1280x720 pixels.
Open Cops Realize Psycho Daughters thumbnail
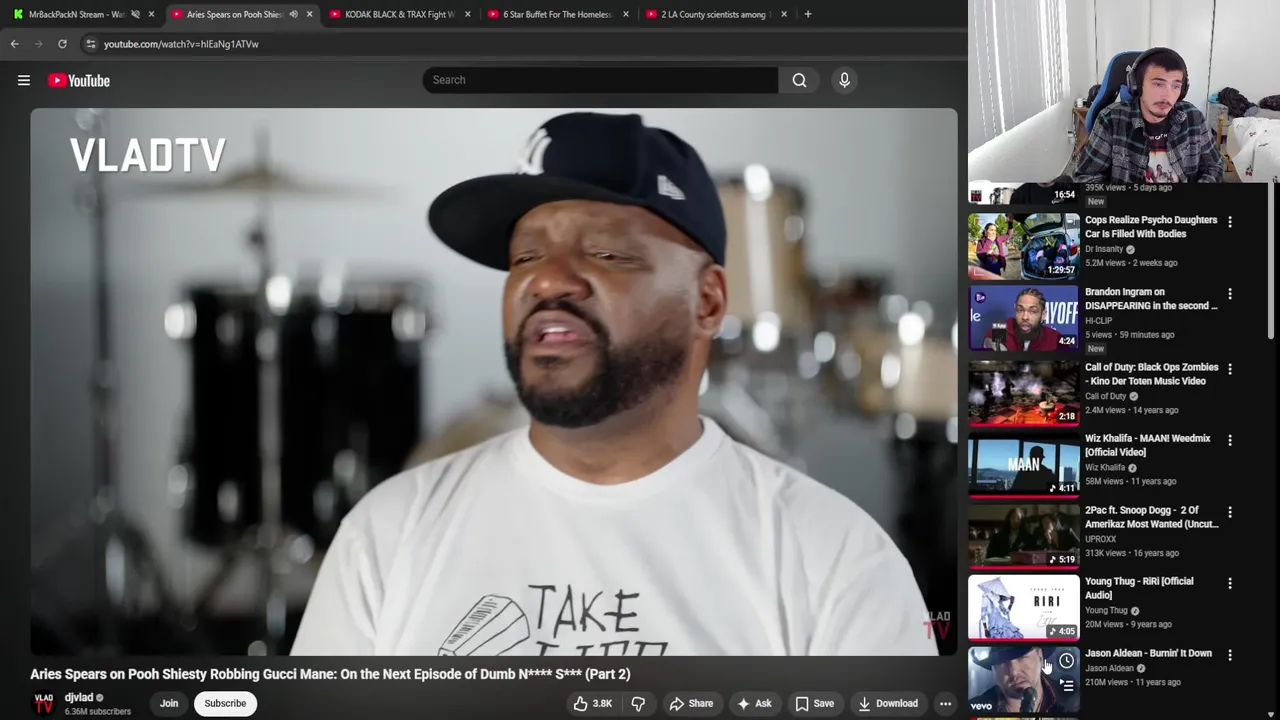[1023, 246]
